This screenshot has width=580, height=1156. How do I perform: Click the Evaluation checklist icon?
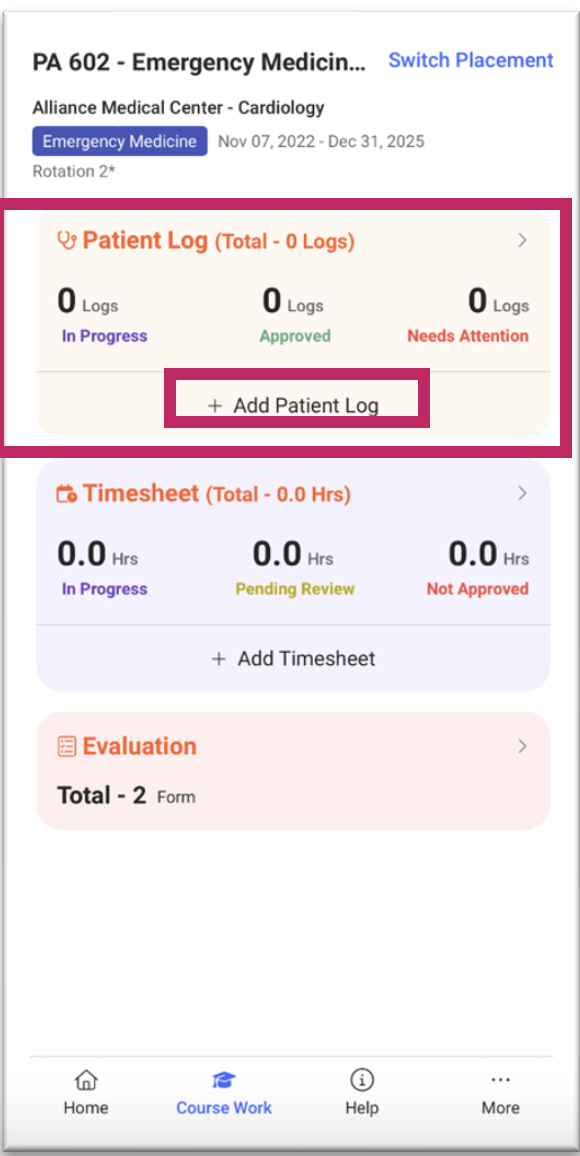pyautogui.click(x=67, y=746)
